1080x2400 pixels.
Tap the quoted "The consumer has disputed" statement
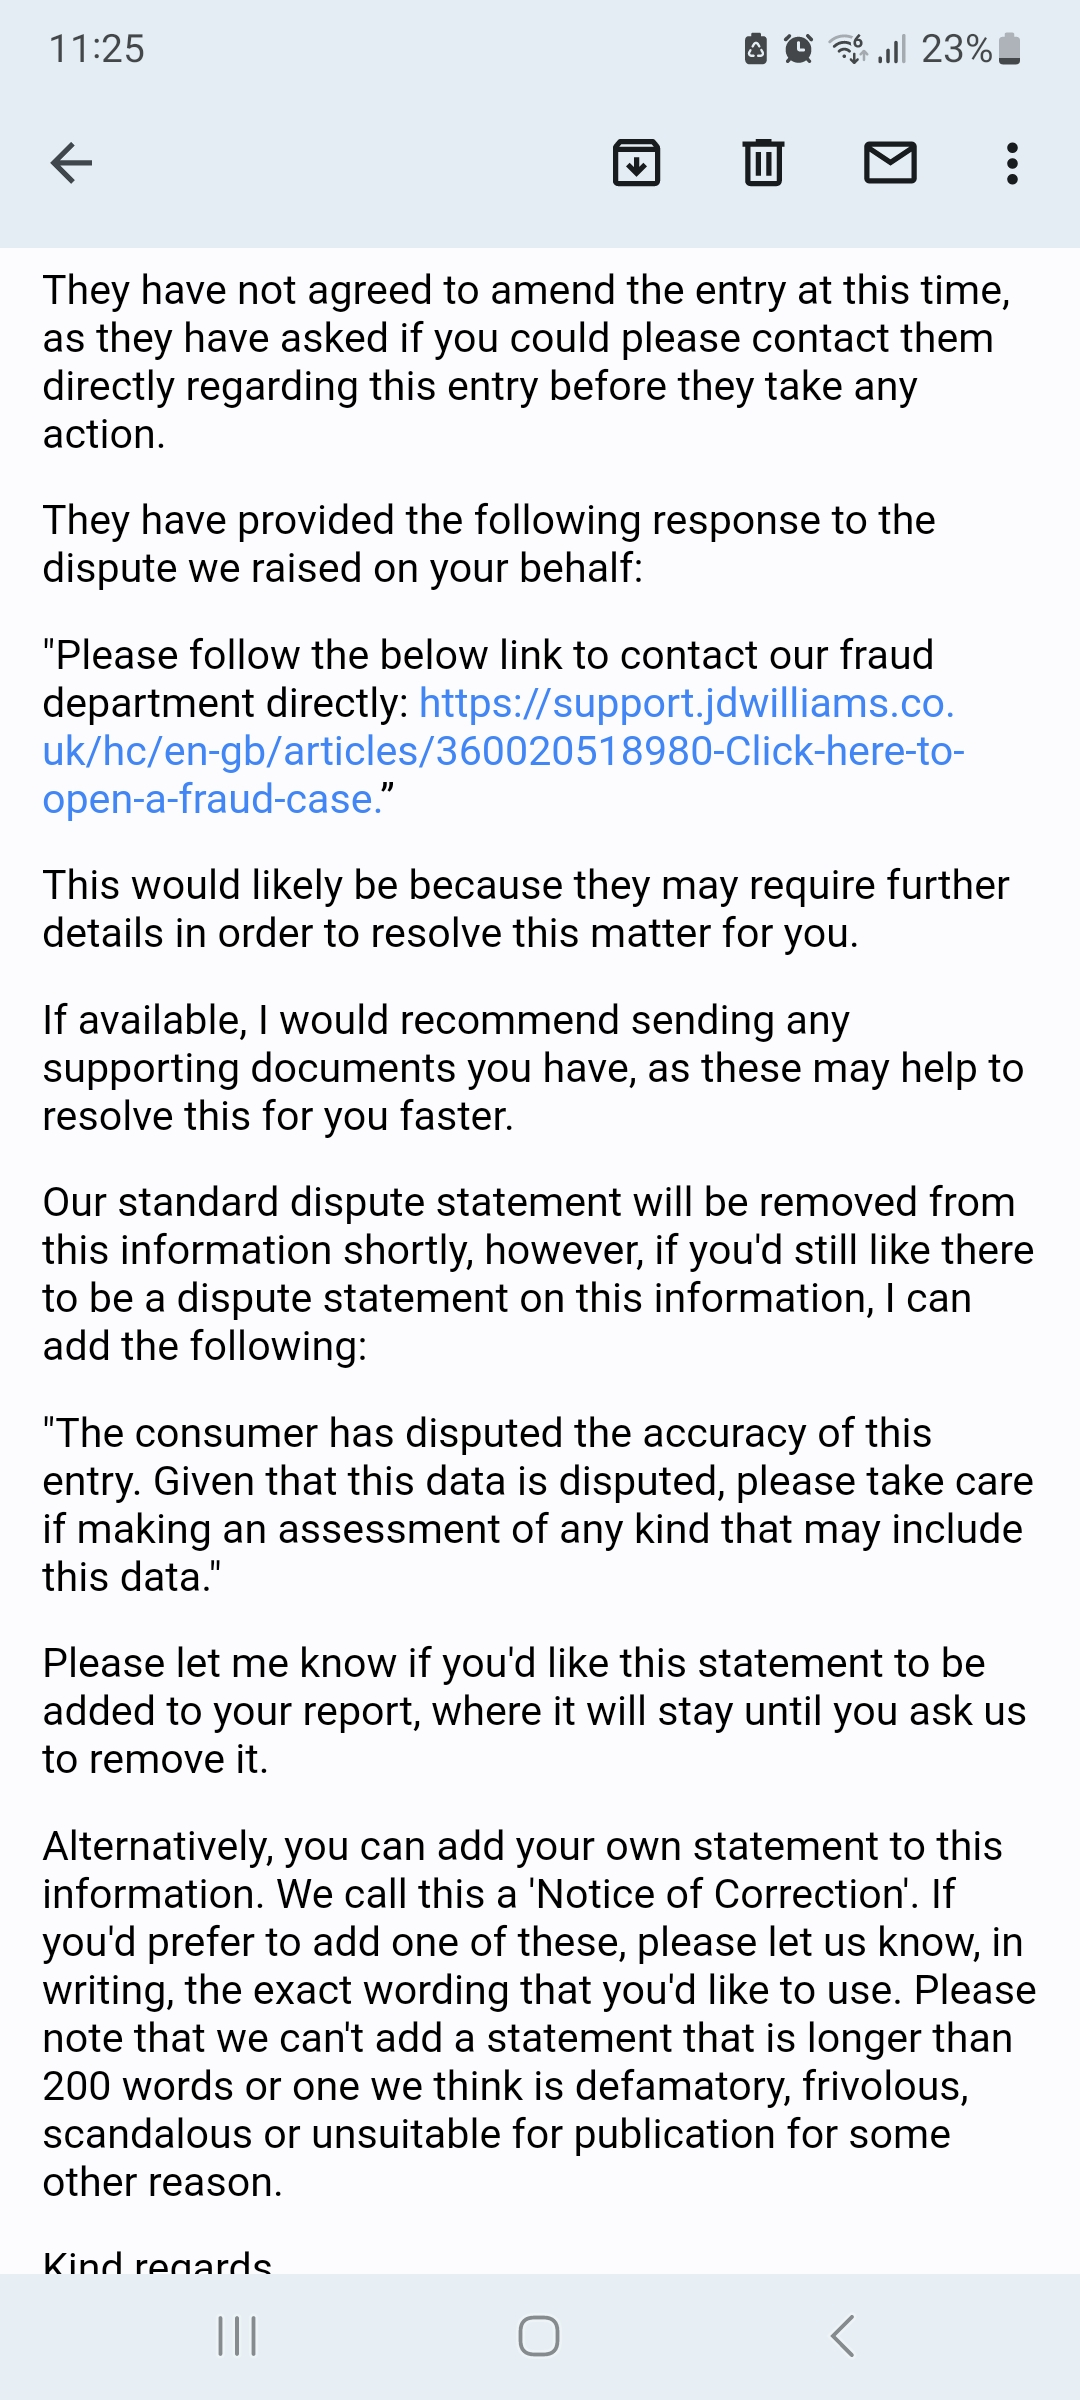coord(537,1505)
